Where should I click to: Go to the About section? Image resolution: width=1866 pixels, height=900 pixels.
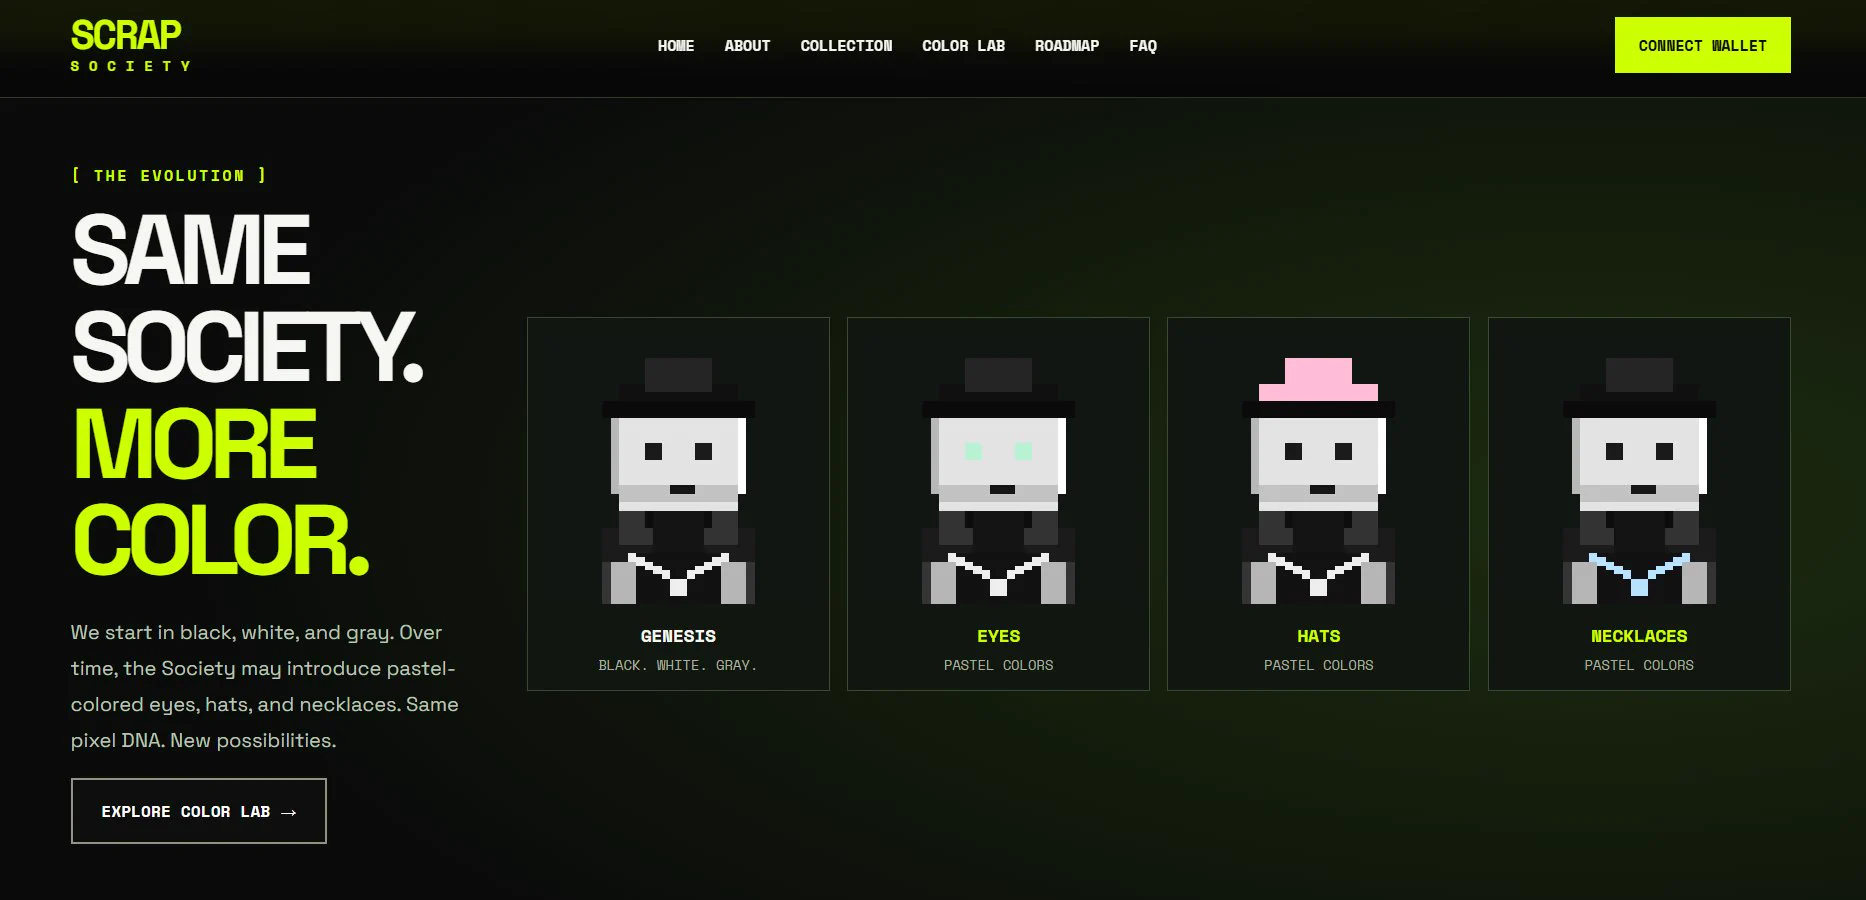pyautogui.click(x=747, y=46)
